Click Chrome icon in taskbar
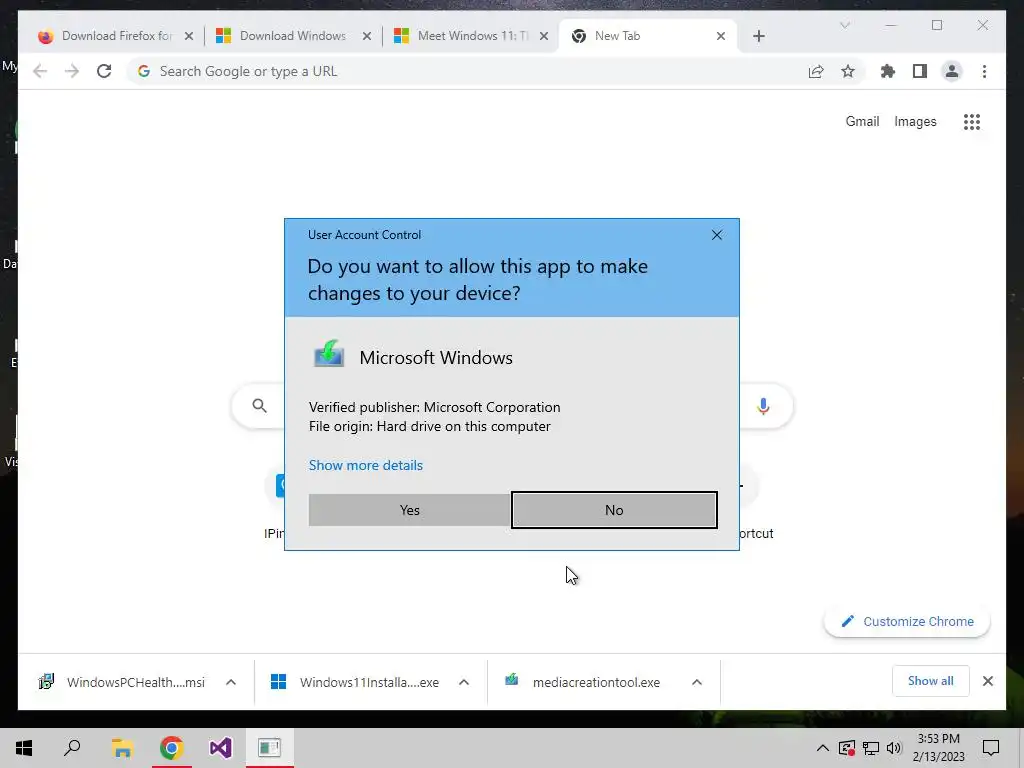 point(171,748)
